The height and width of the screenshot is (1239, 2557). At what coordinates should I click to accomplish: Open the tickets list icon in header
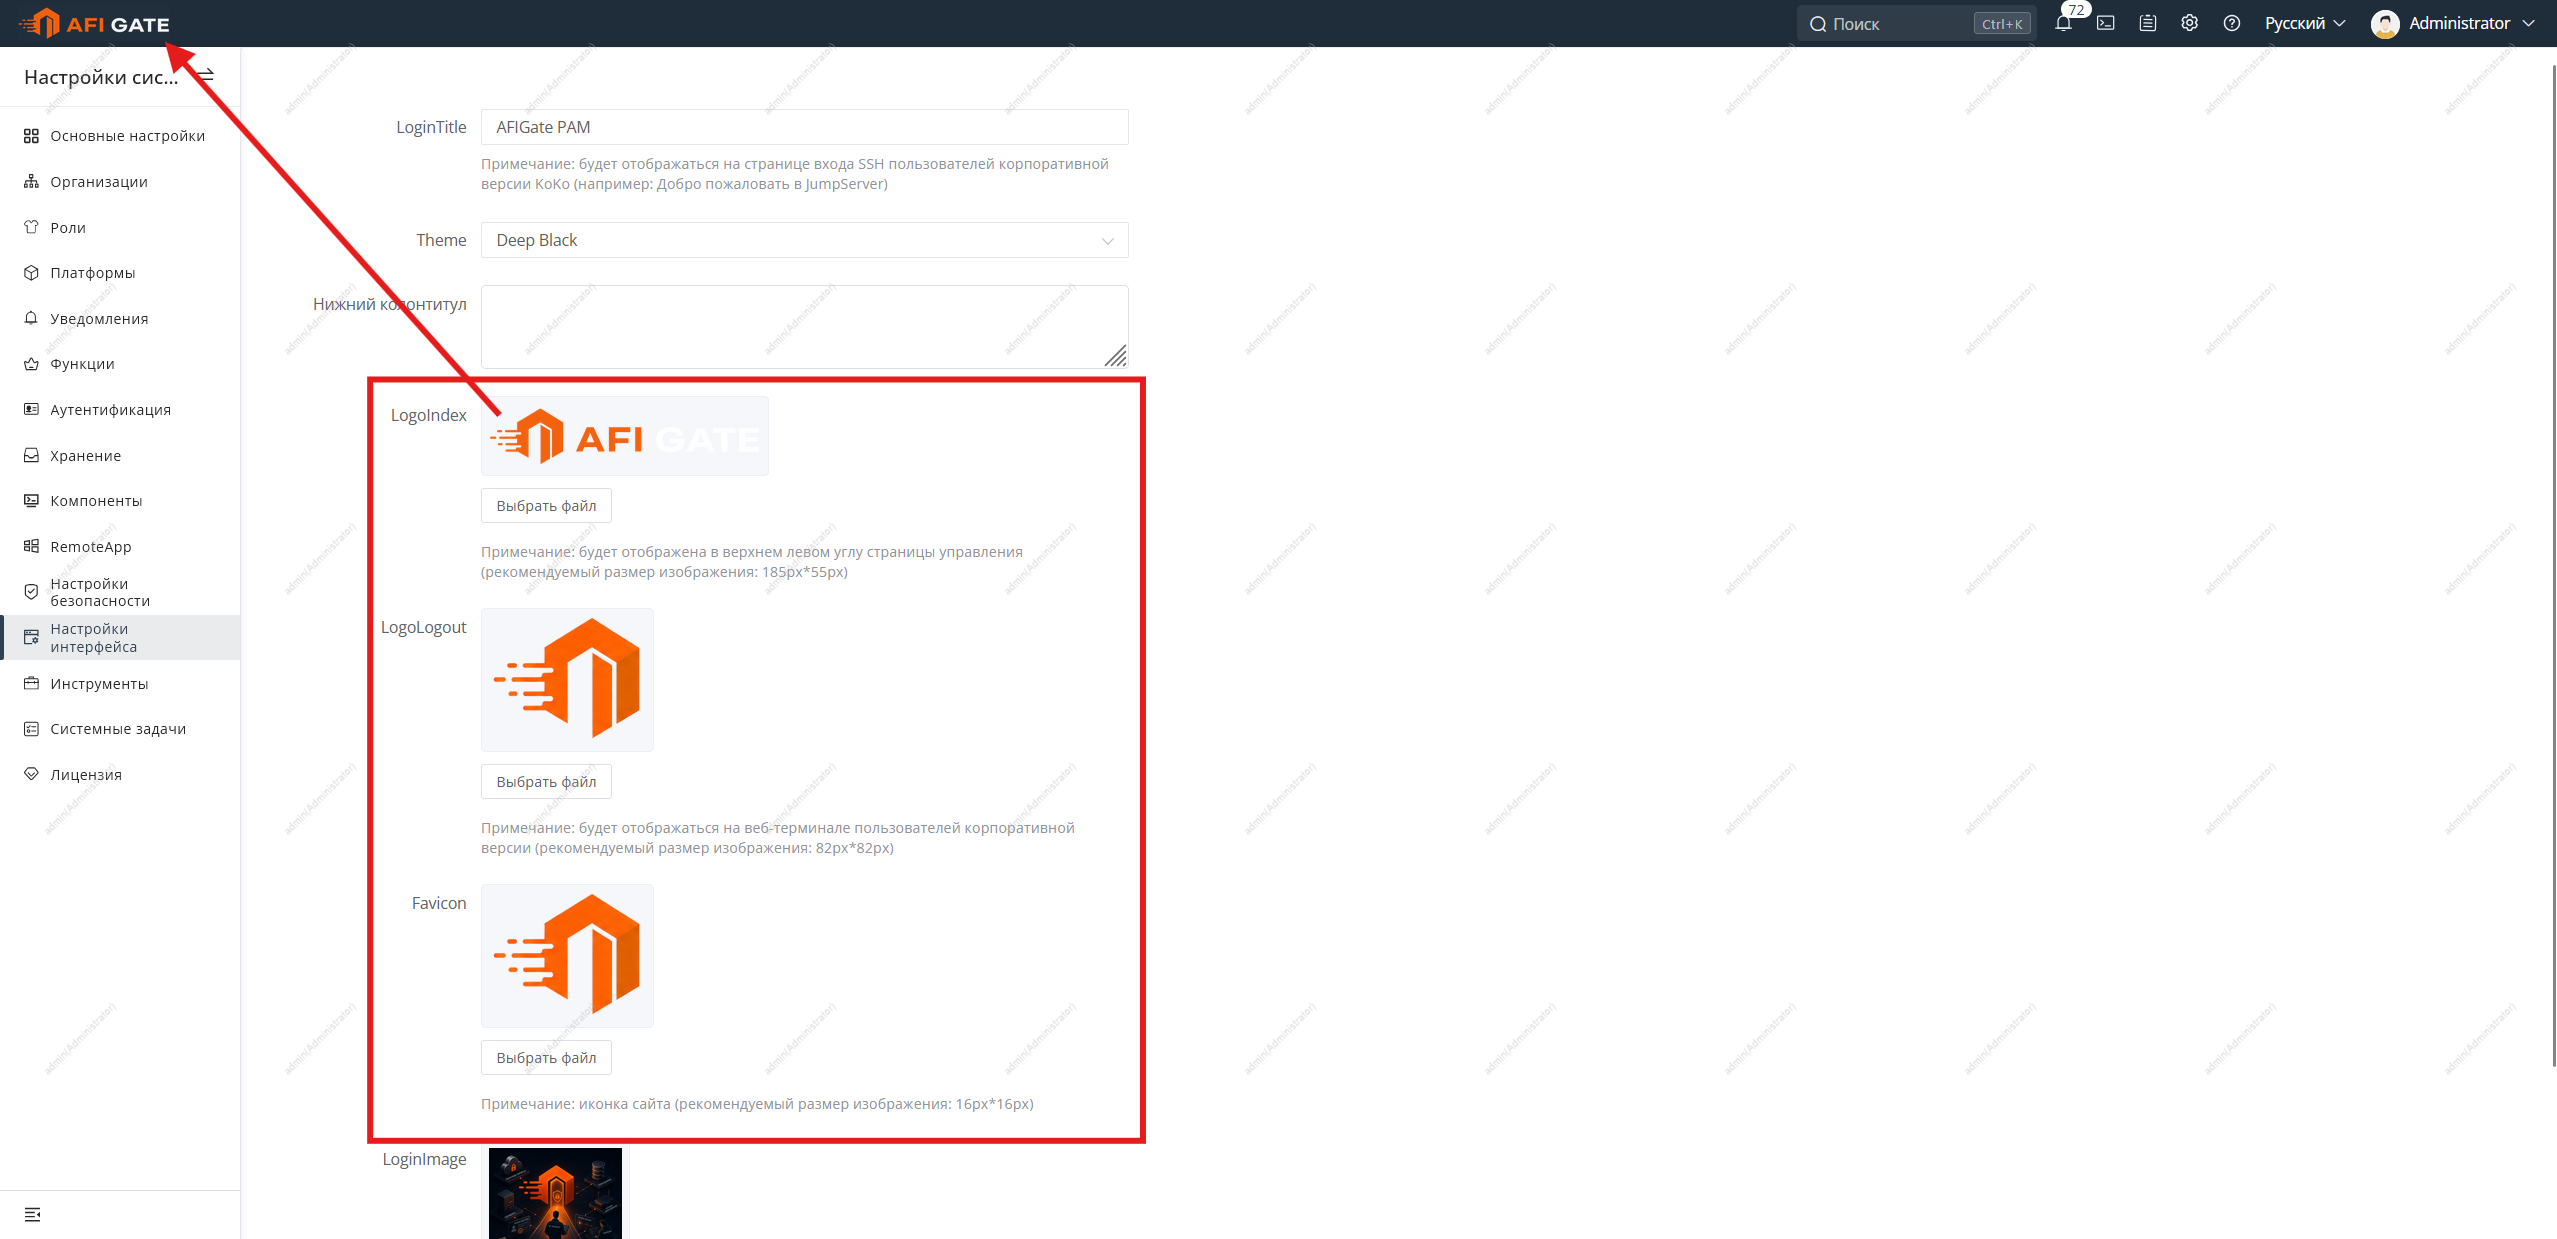[2148, 24]
